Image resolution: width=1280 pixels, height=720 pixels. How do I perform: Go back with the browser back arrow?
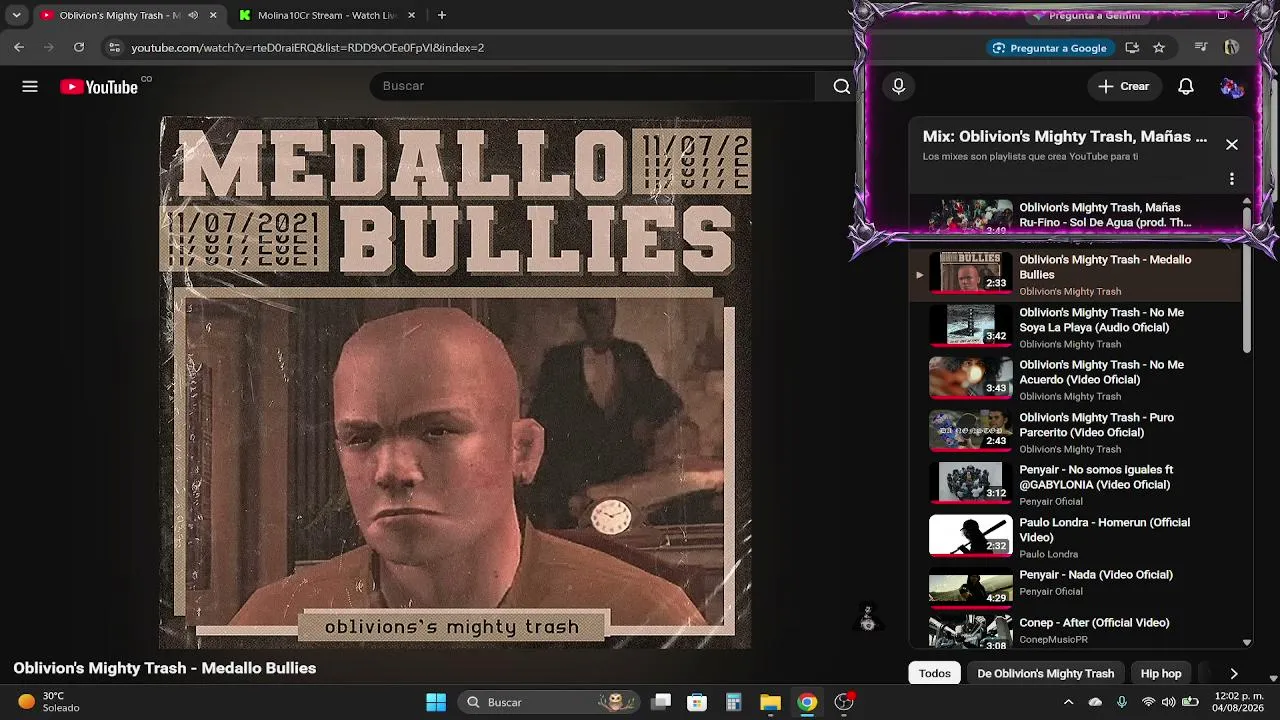point(19,47)
